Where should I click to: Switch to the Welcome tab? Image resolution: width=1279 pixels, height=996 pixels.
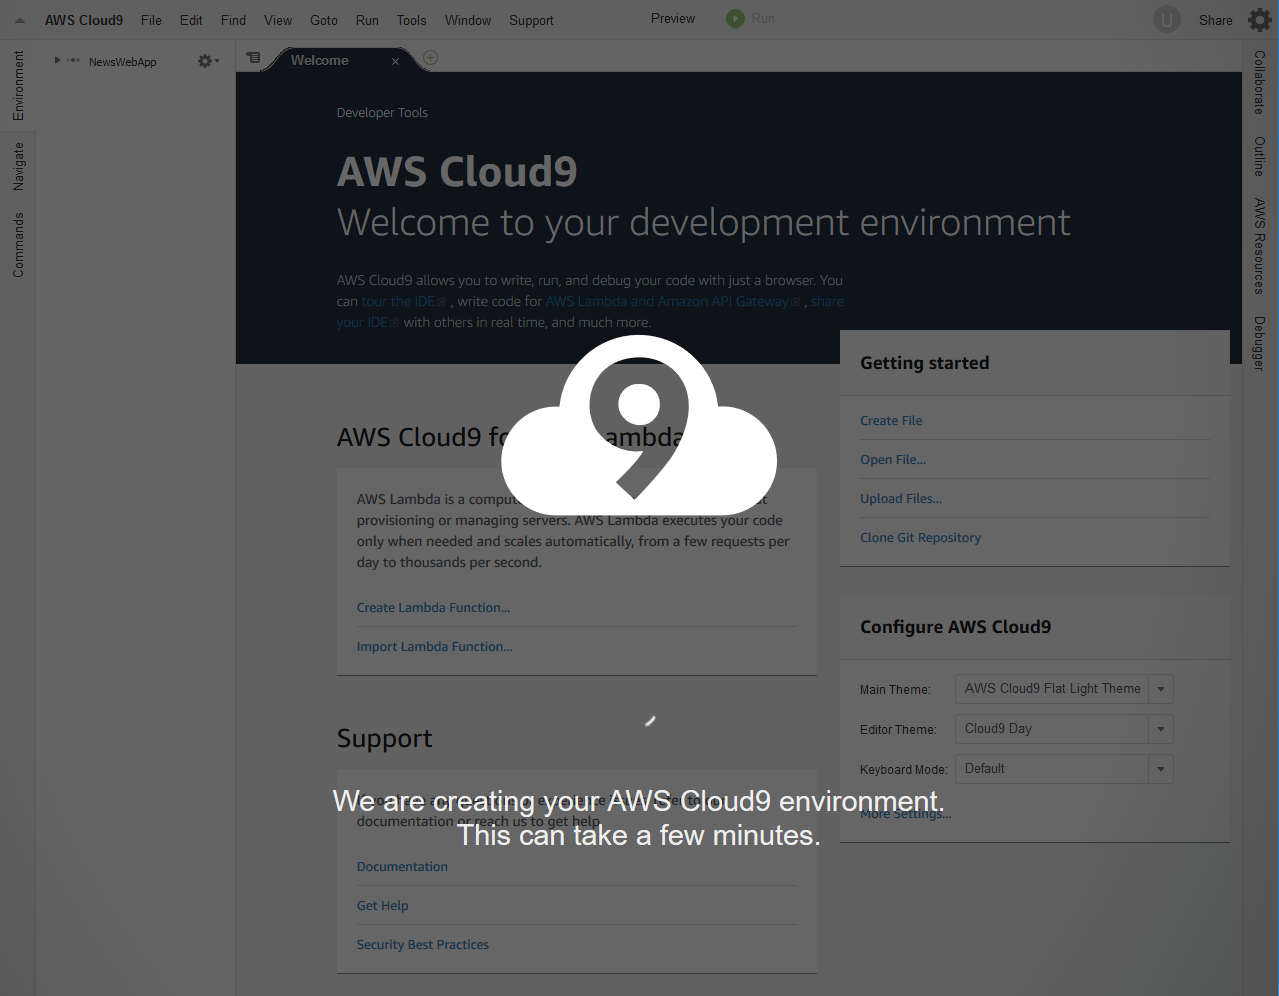(320, 61)
